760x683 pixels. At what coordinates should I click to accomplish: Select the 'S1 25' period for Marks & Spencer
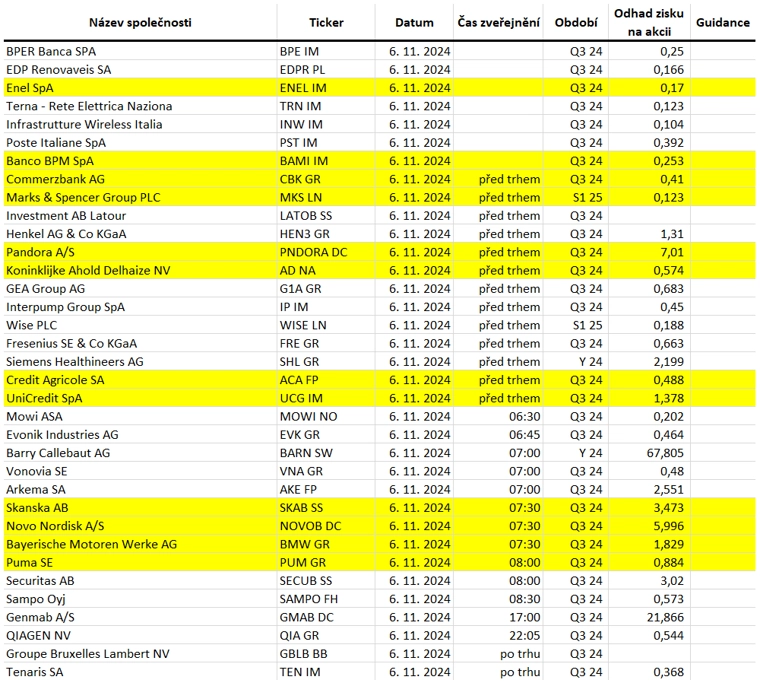pyautogui.click(x=587, y=198)
